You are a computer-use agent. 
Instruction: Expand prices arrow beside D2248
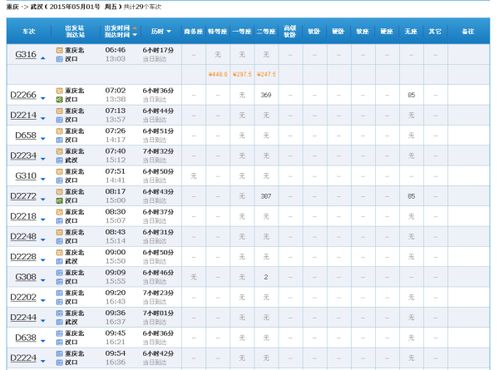43,240
